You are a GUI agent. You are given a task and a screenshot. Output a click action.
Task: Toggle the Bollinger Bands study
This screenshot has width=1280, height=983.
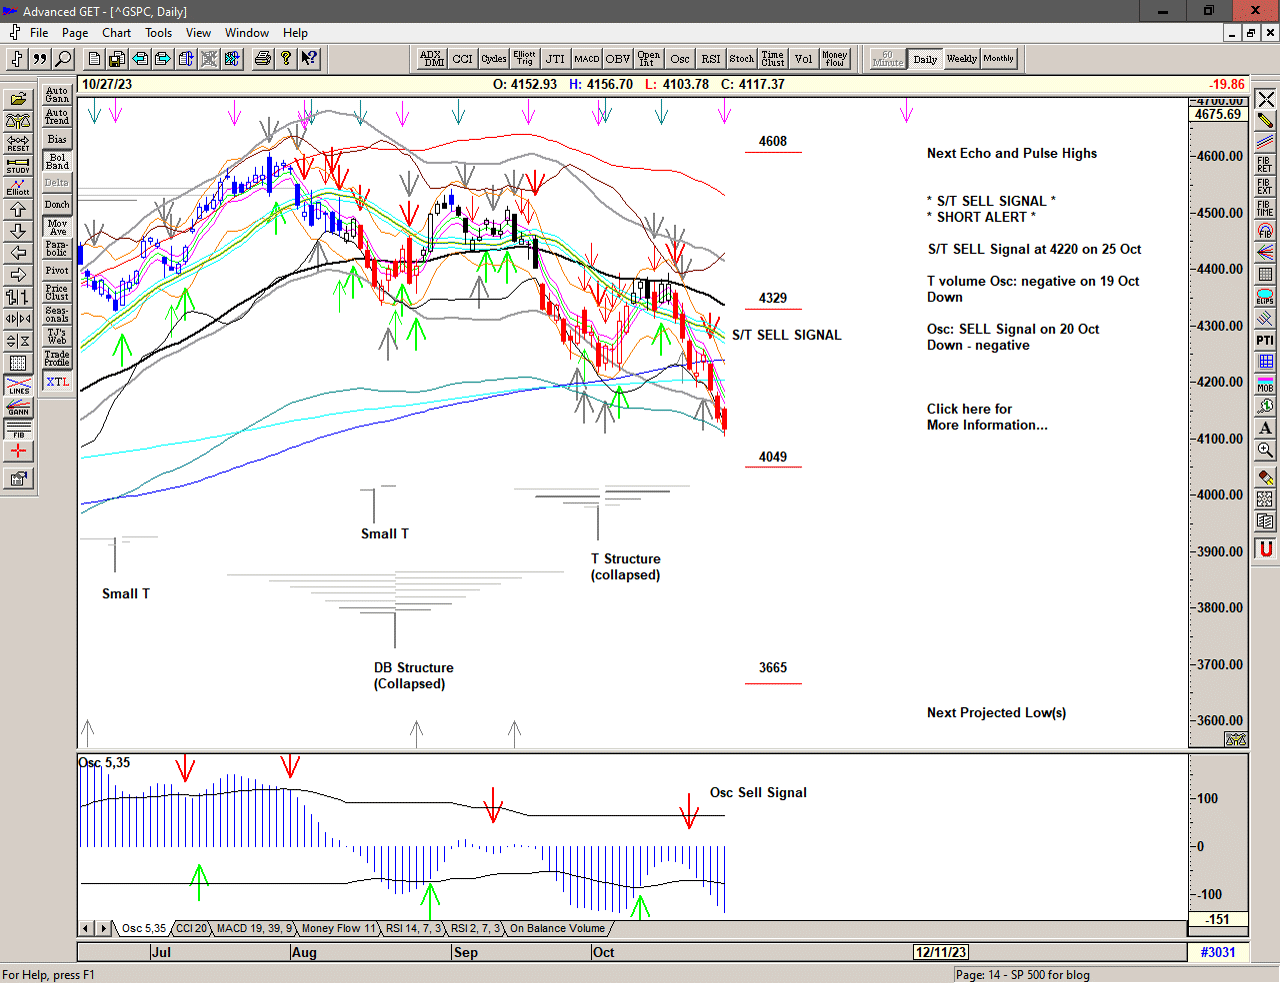(57, 161)
